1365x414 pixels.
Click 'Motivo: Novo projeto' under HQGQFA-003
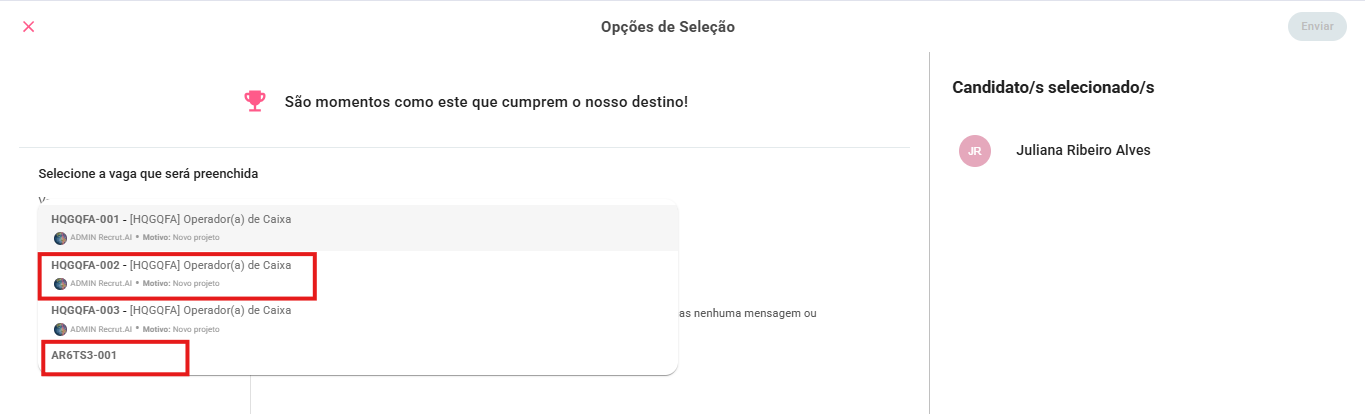tap(181, 329)
